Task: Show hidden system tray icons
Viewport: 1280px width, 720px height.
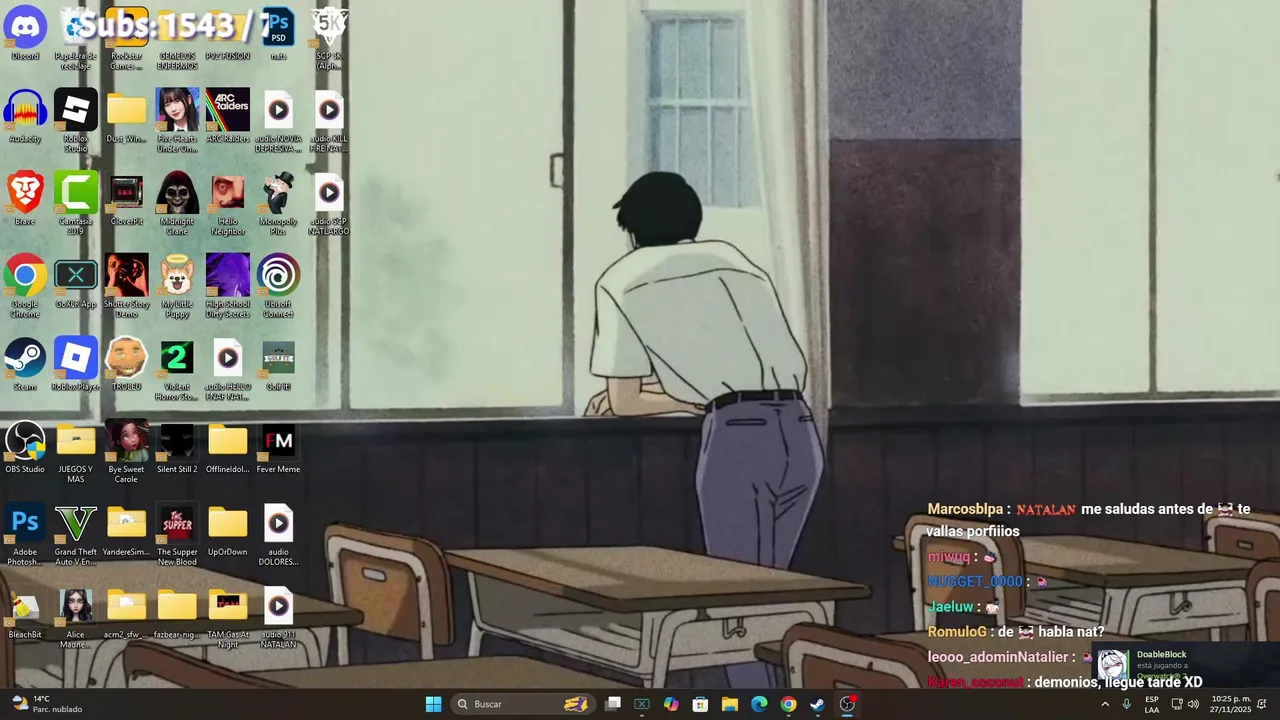Action: click(1105, 704)
